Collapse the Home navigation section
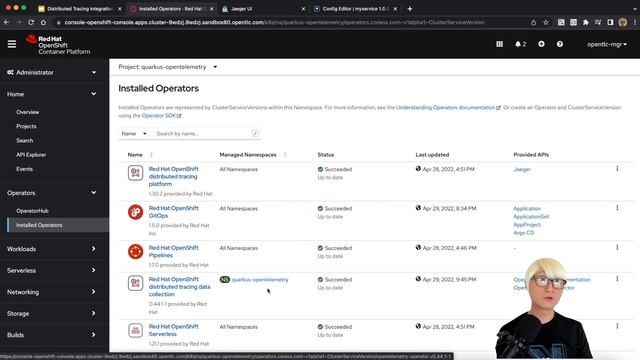The image size is (640, 360). click(x=52, y=94)
